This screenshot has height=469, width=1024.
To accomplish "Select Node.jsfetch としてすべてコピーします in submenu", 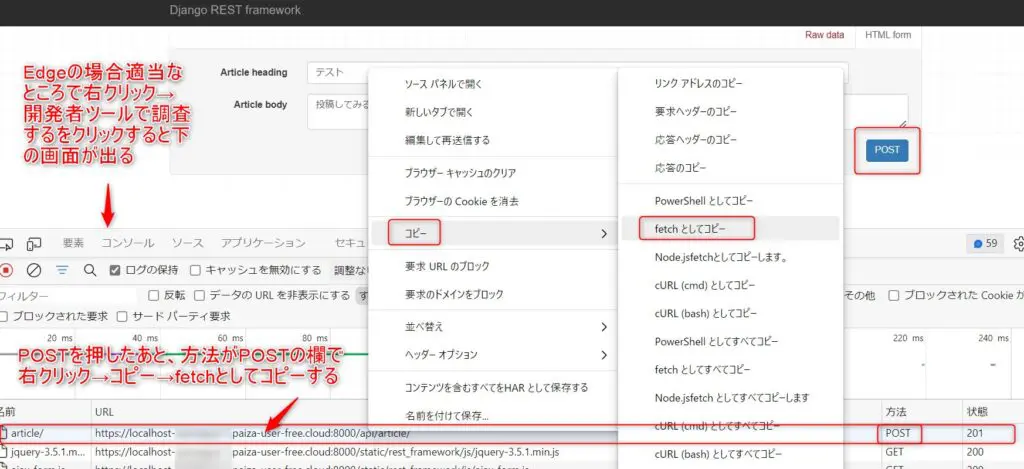I will point(730,398).
